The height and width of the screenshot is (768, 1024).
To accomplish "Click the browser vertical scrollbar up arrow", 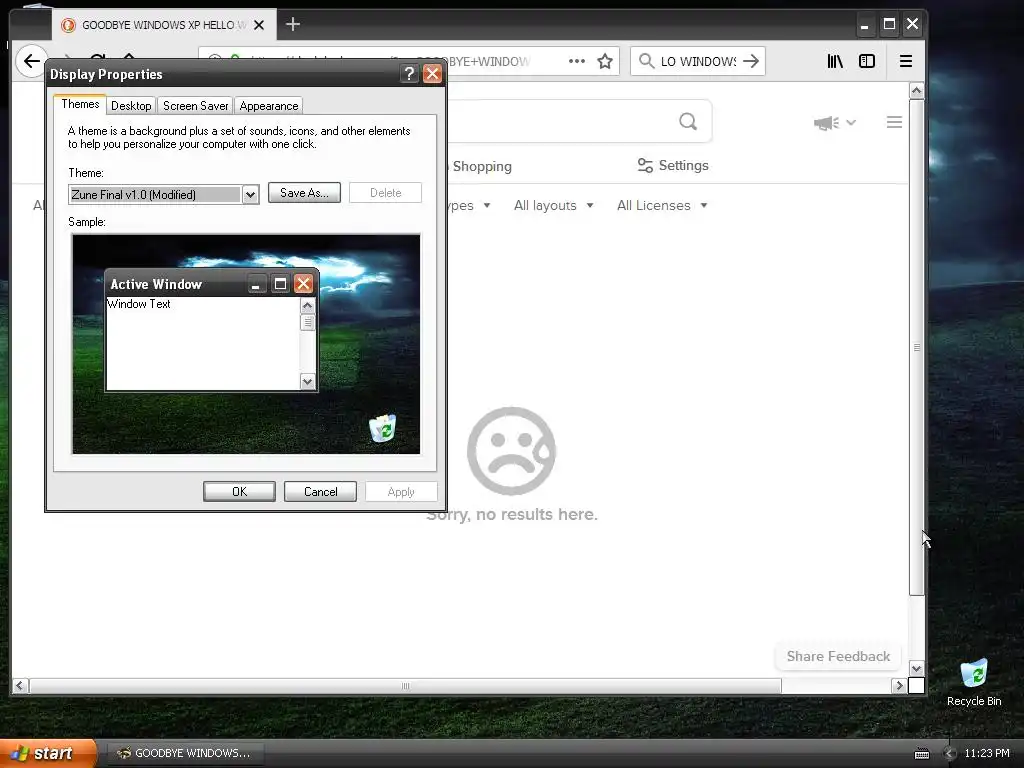I will tap(916, 91).
